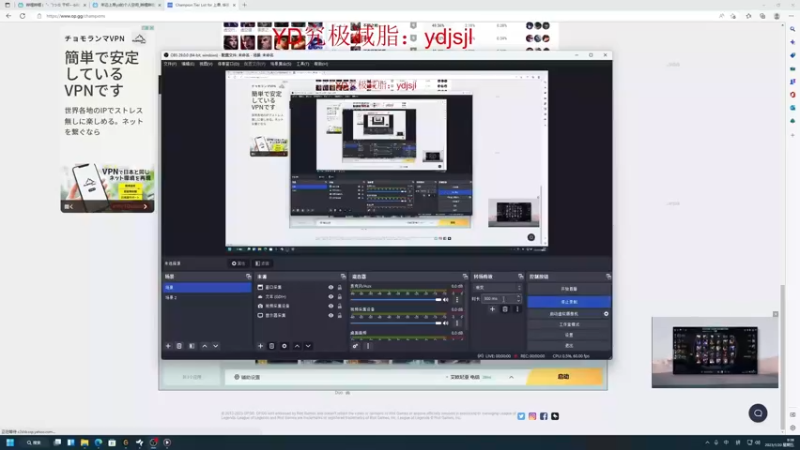Select the first scene in the Scenes list
Screen dimensions: 800x450
pos(207,287)
